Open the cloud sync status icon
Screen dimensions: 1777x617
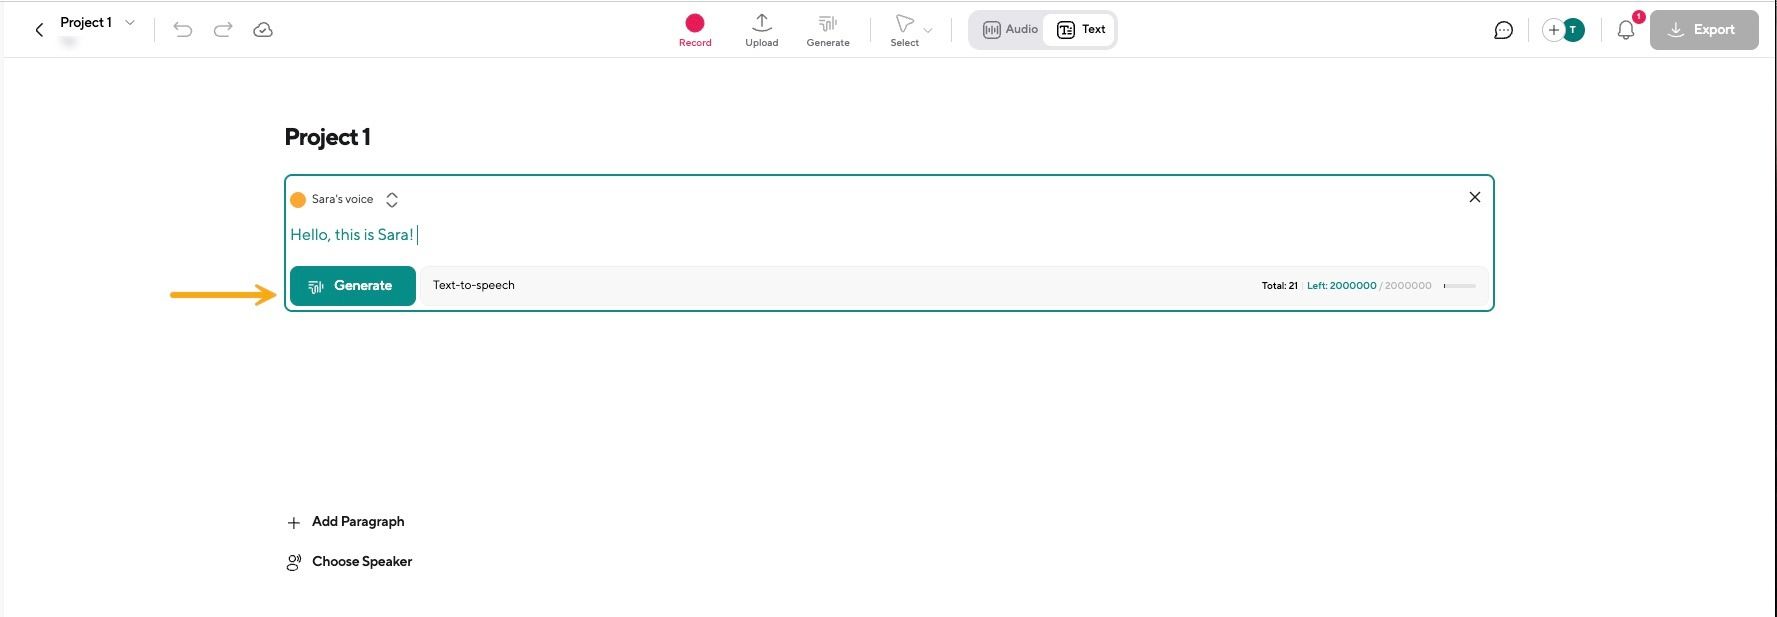(x=263, y=30)
